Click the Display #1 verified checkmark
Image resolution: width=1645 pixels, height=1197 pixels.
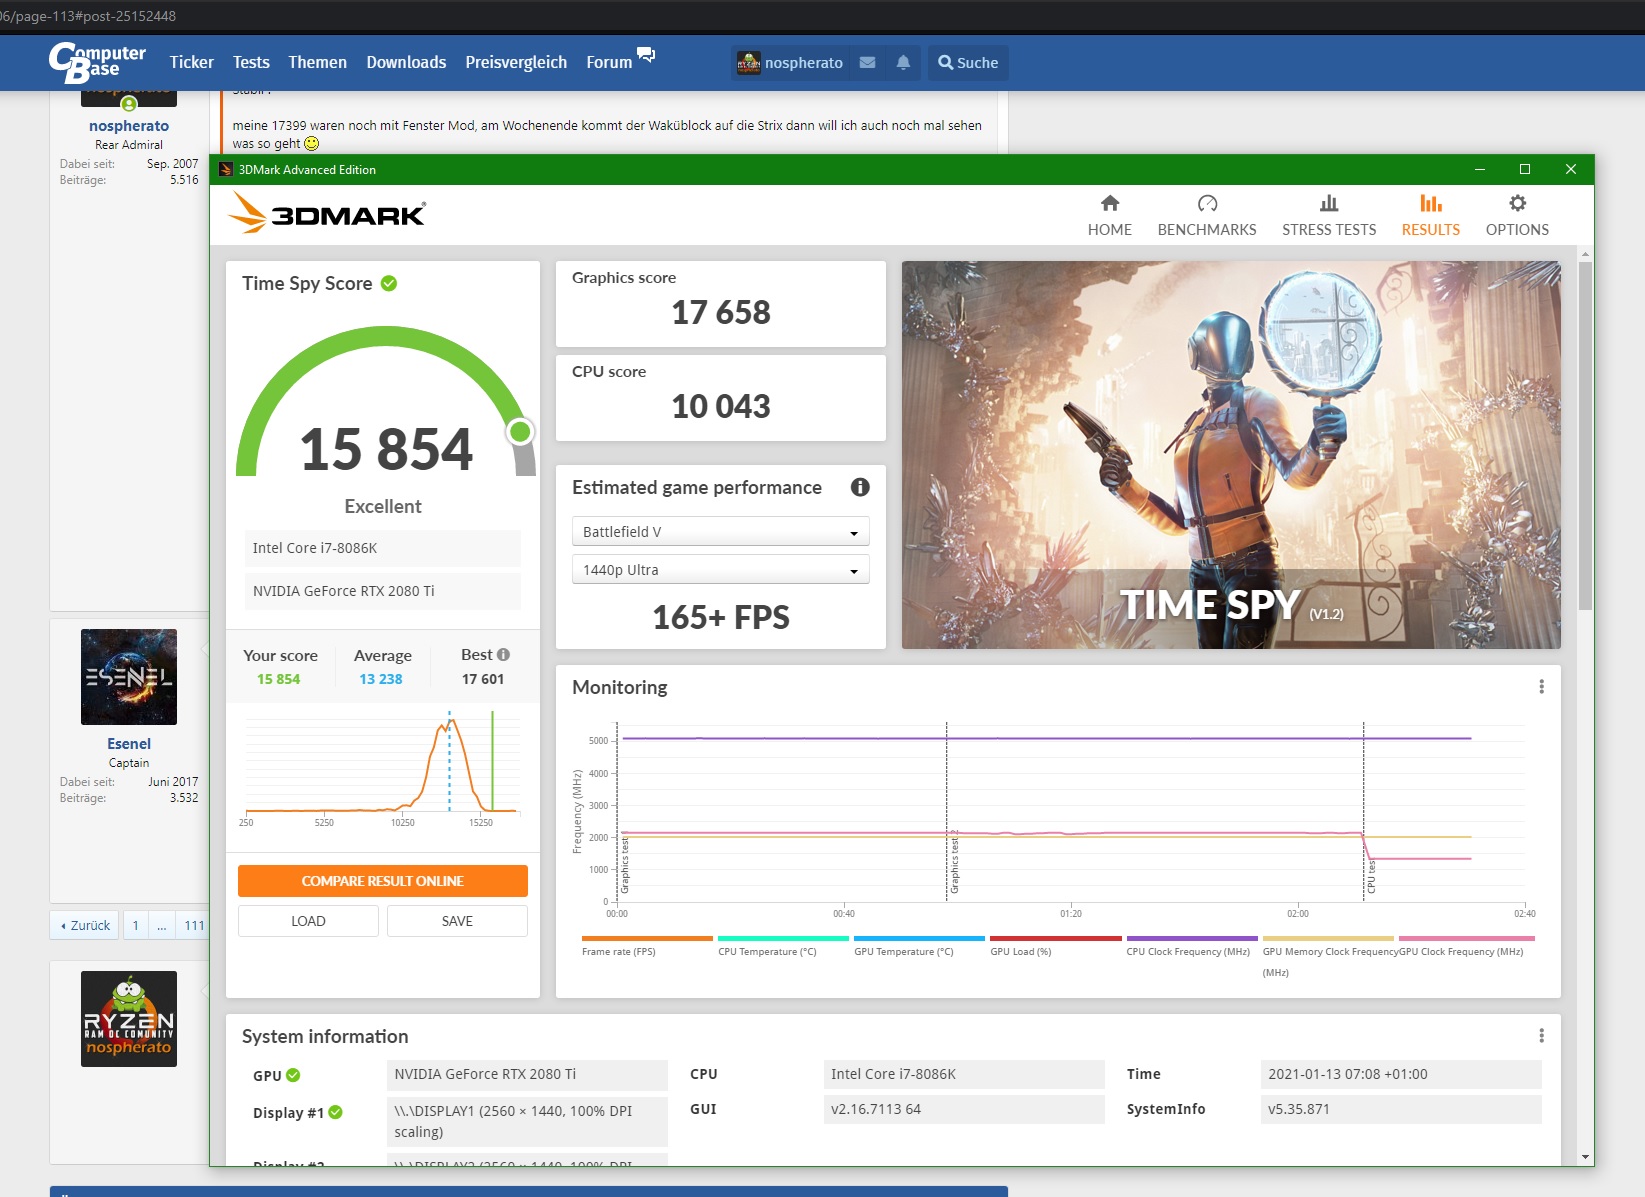point(336,1112)
